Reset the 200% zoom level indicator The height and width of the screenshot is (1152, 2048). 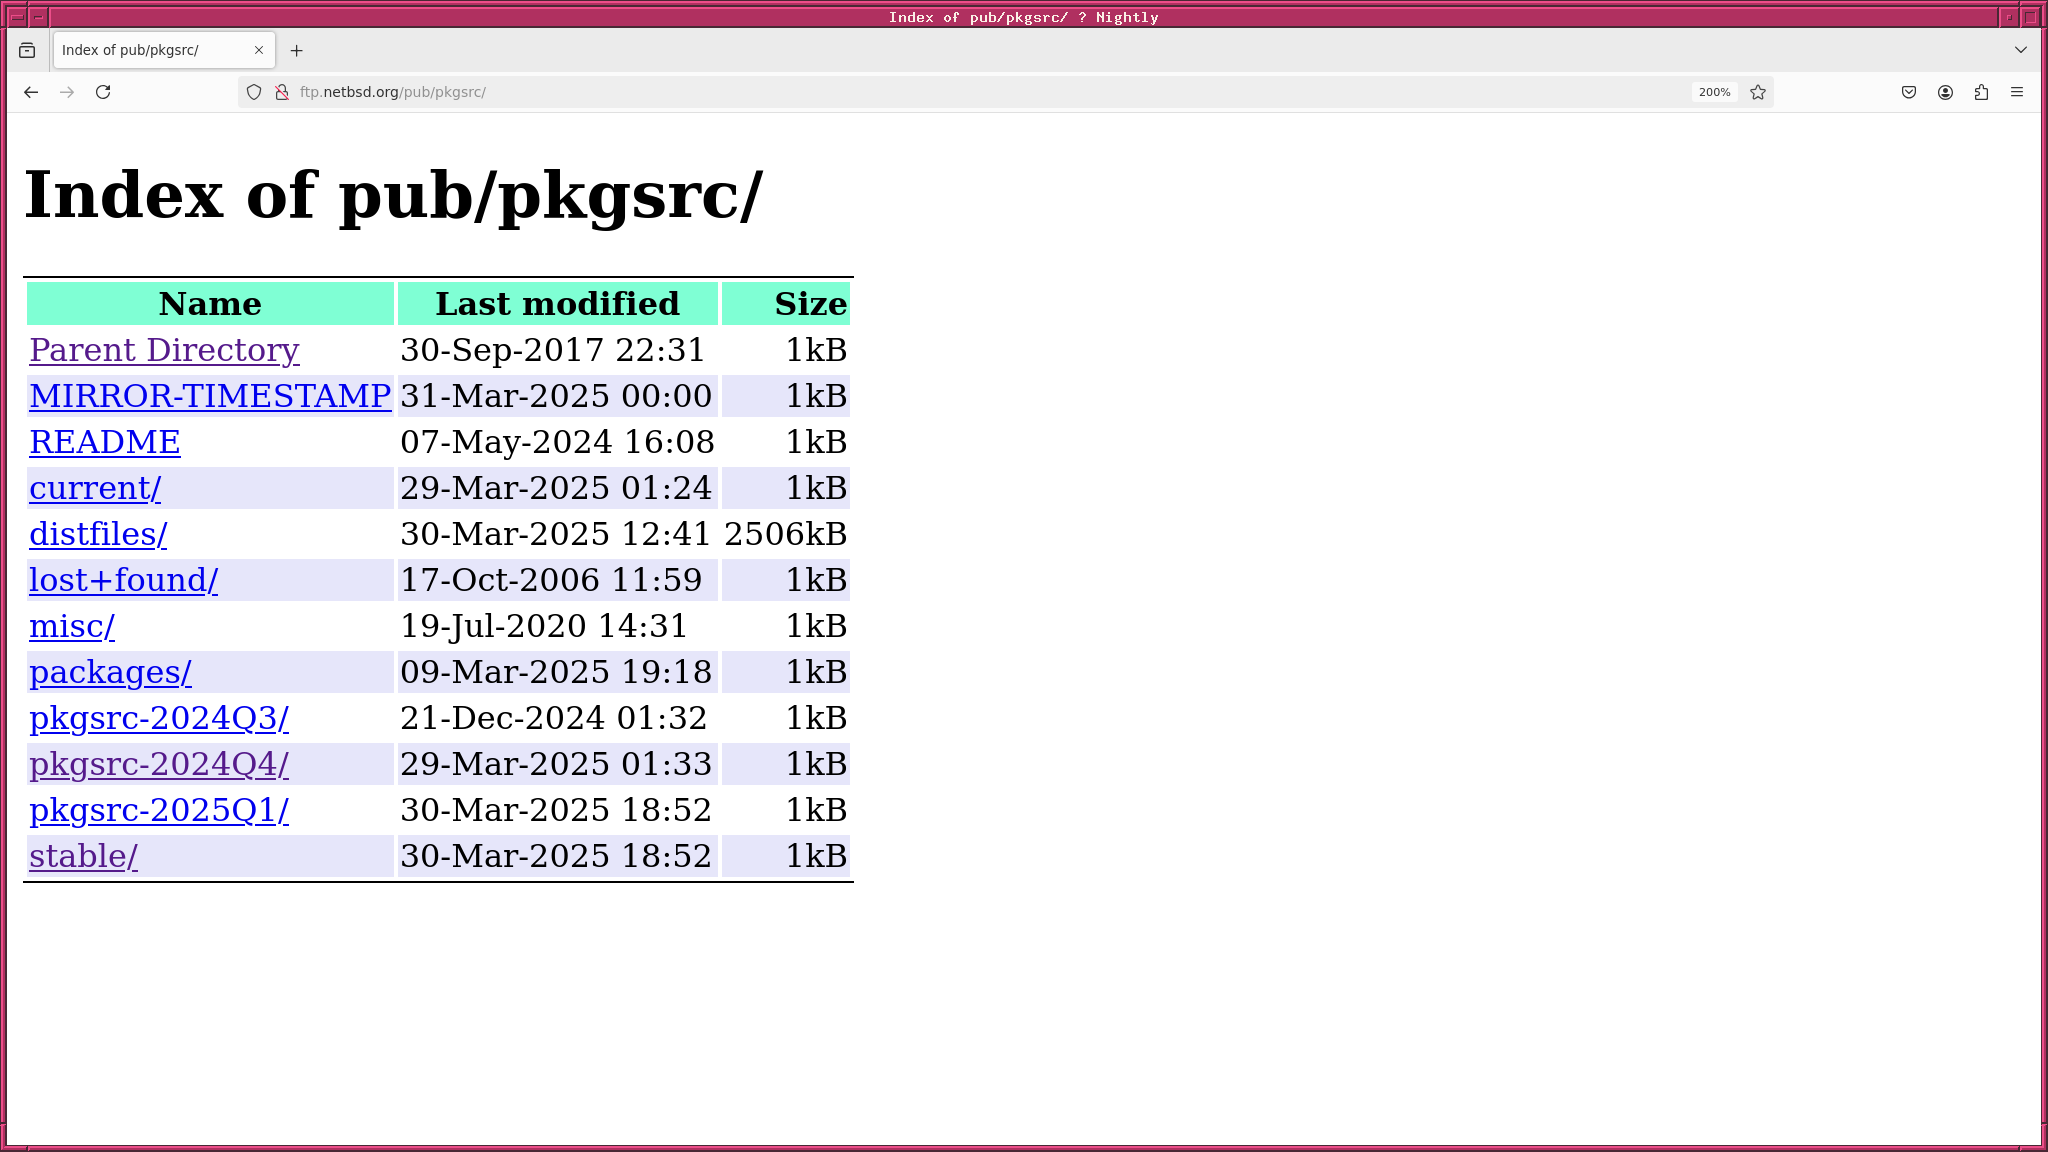pos(1714,92)
